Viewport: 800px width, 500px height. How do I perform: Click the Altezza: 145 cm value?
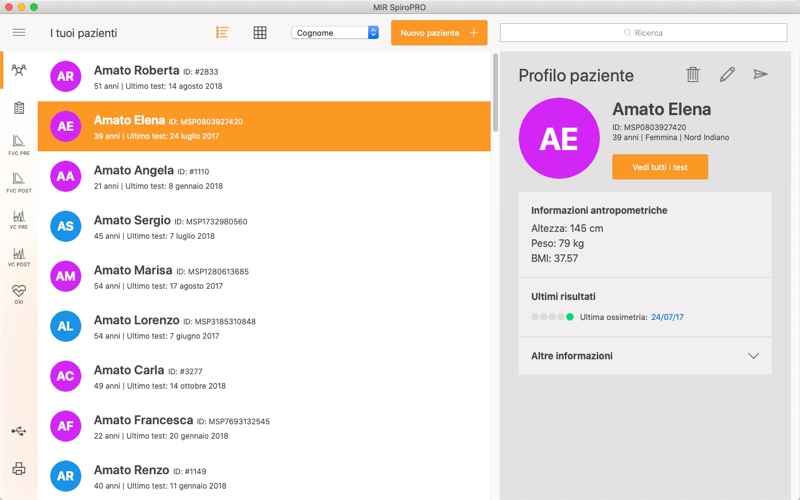click(567, 229)
